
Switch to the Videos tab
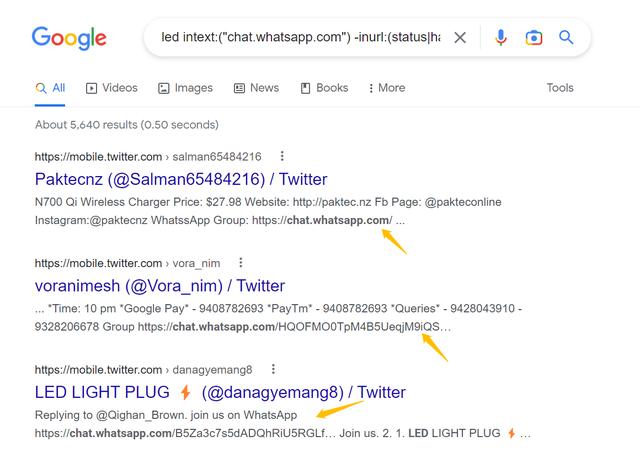click(112, 88)
